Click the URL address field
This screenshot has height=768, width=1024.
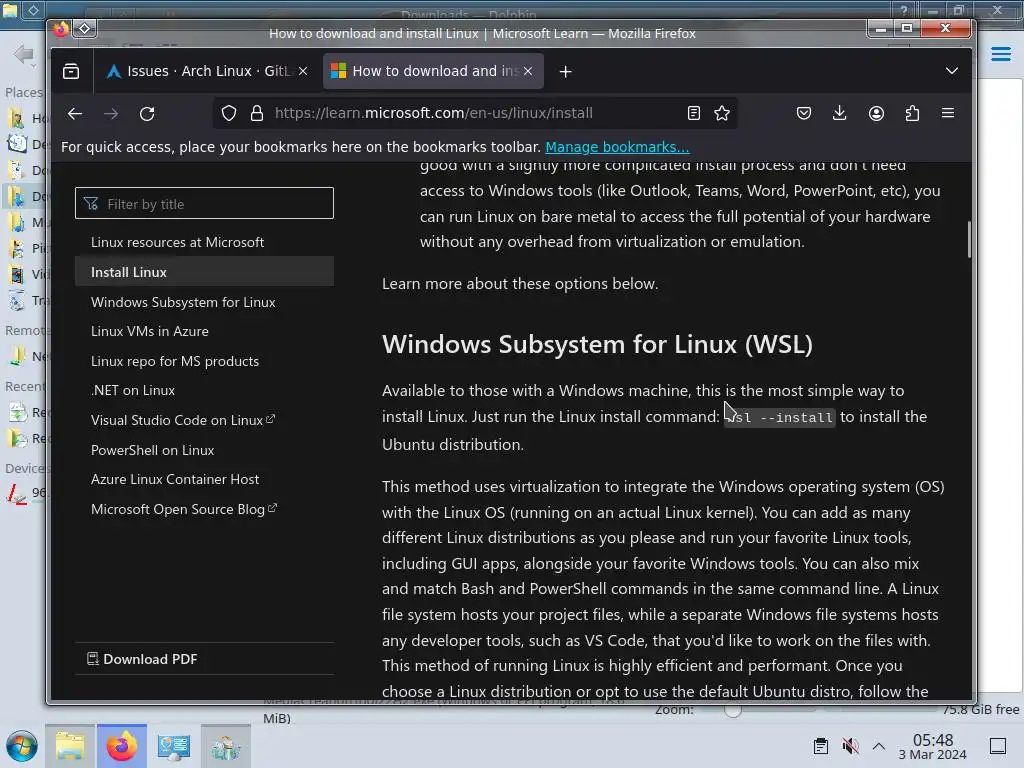click(473, 114)
